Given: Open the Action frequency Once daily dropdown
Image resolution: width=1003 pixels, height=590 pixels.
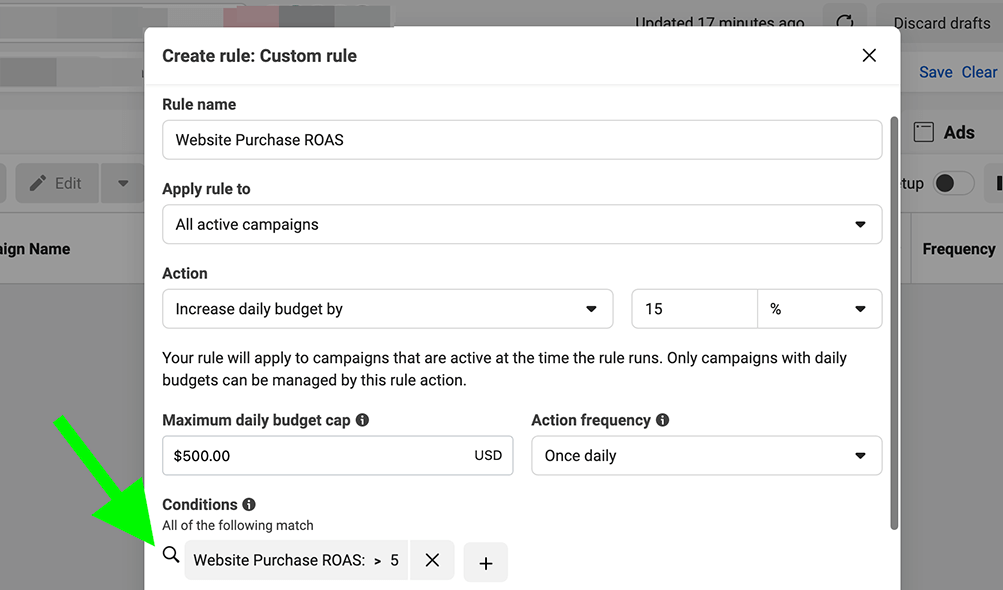Looking at the screenshot, I should (706, 456).
